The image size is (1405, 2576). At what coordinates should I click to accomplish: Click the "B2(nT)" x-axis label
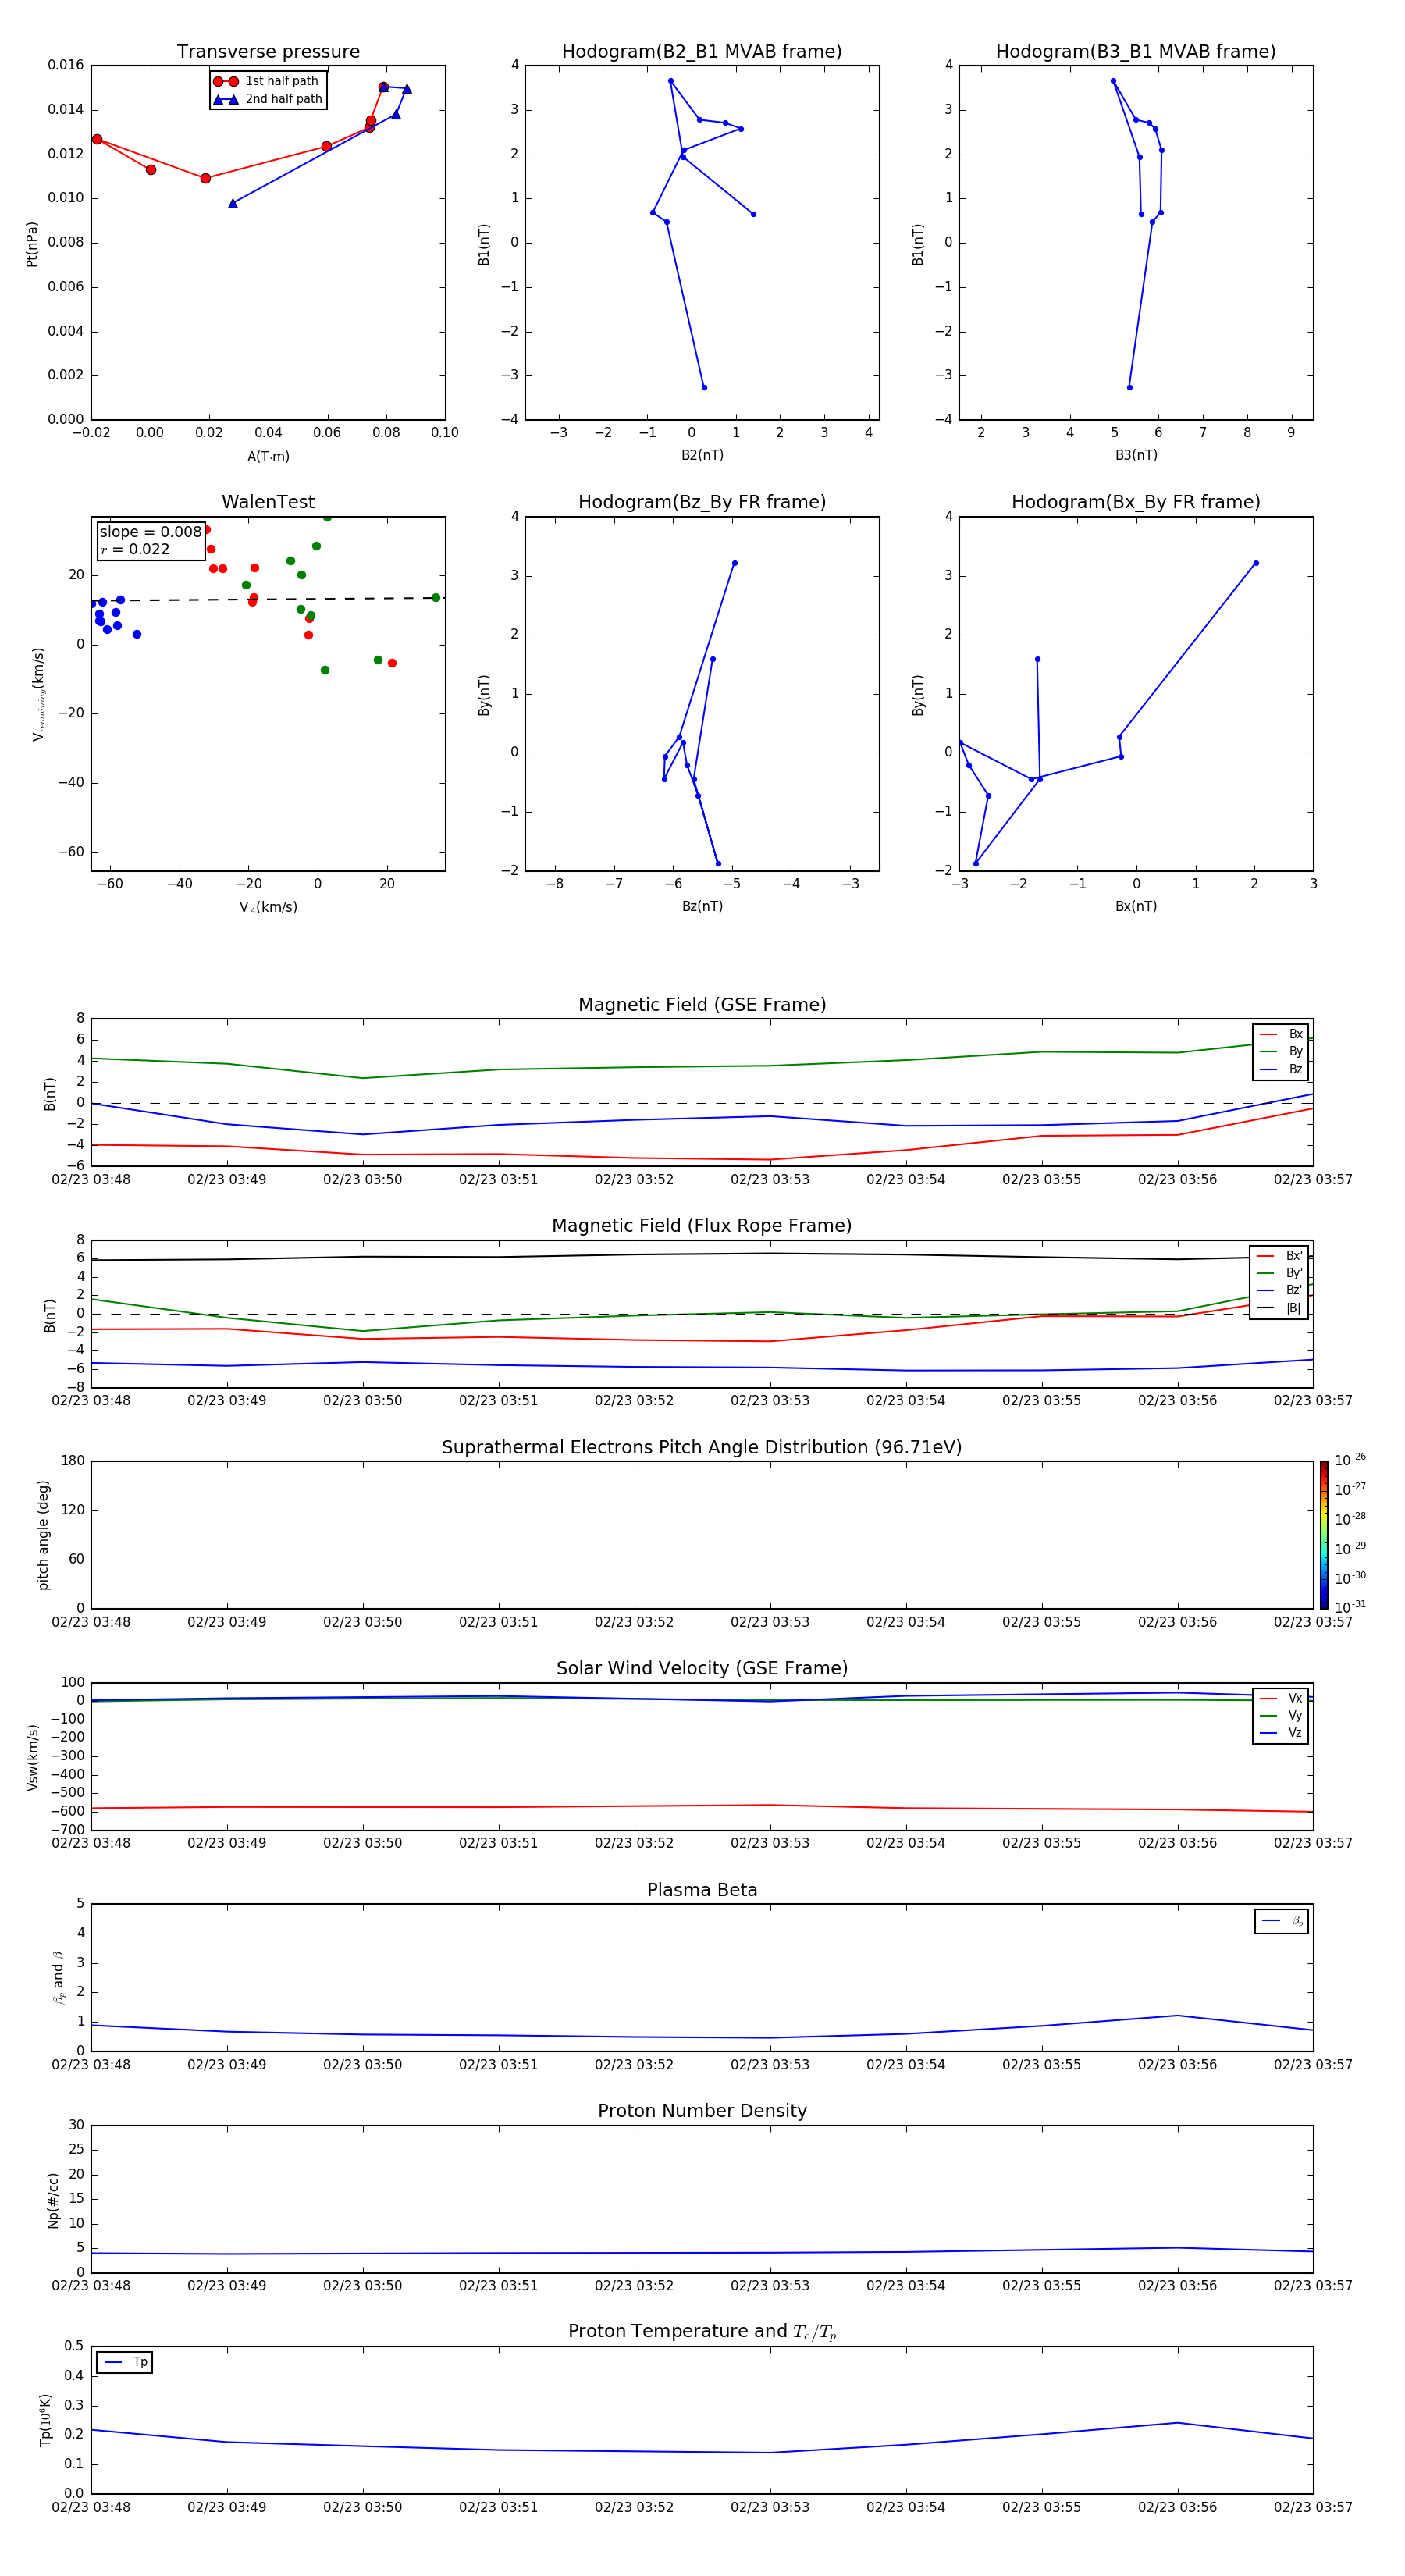coord(702,455)
